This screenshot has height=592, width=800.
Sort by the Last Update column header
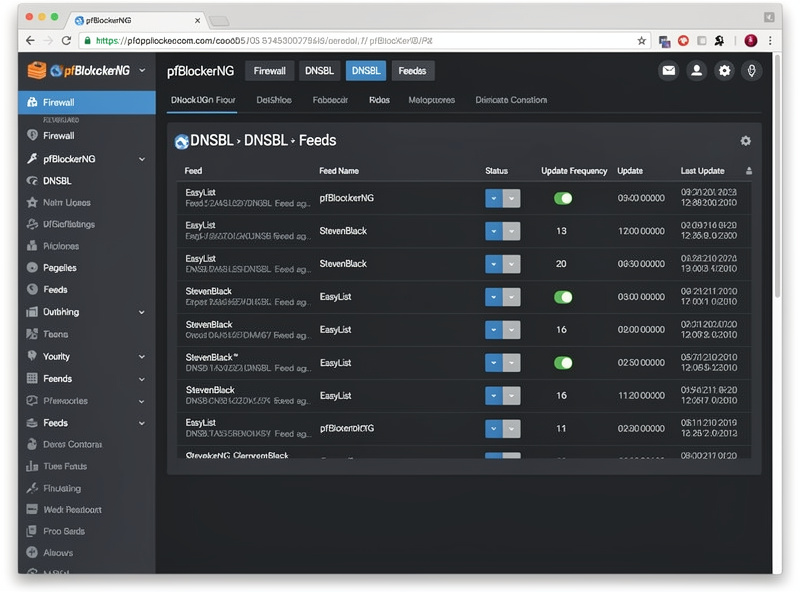point(702,171)
